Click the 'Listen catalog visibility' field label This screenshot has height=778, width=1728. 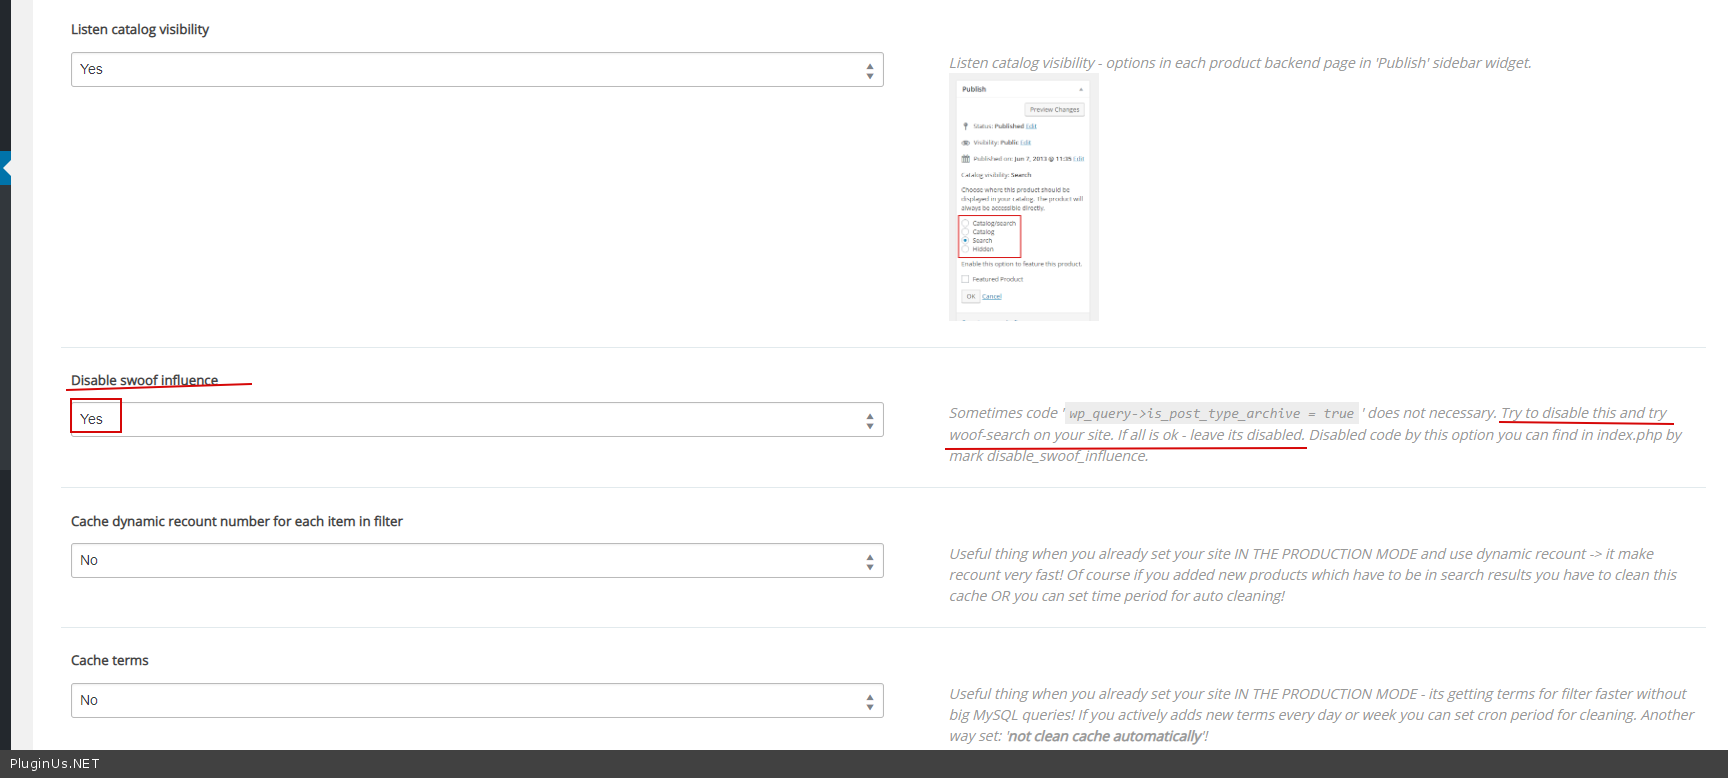(140, 30)
